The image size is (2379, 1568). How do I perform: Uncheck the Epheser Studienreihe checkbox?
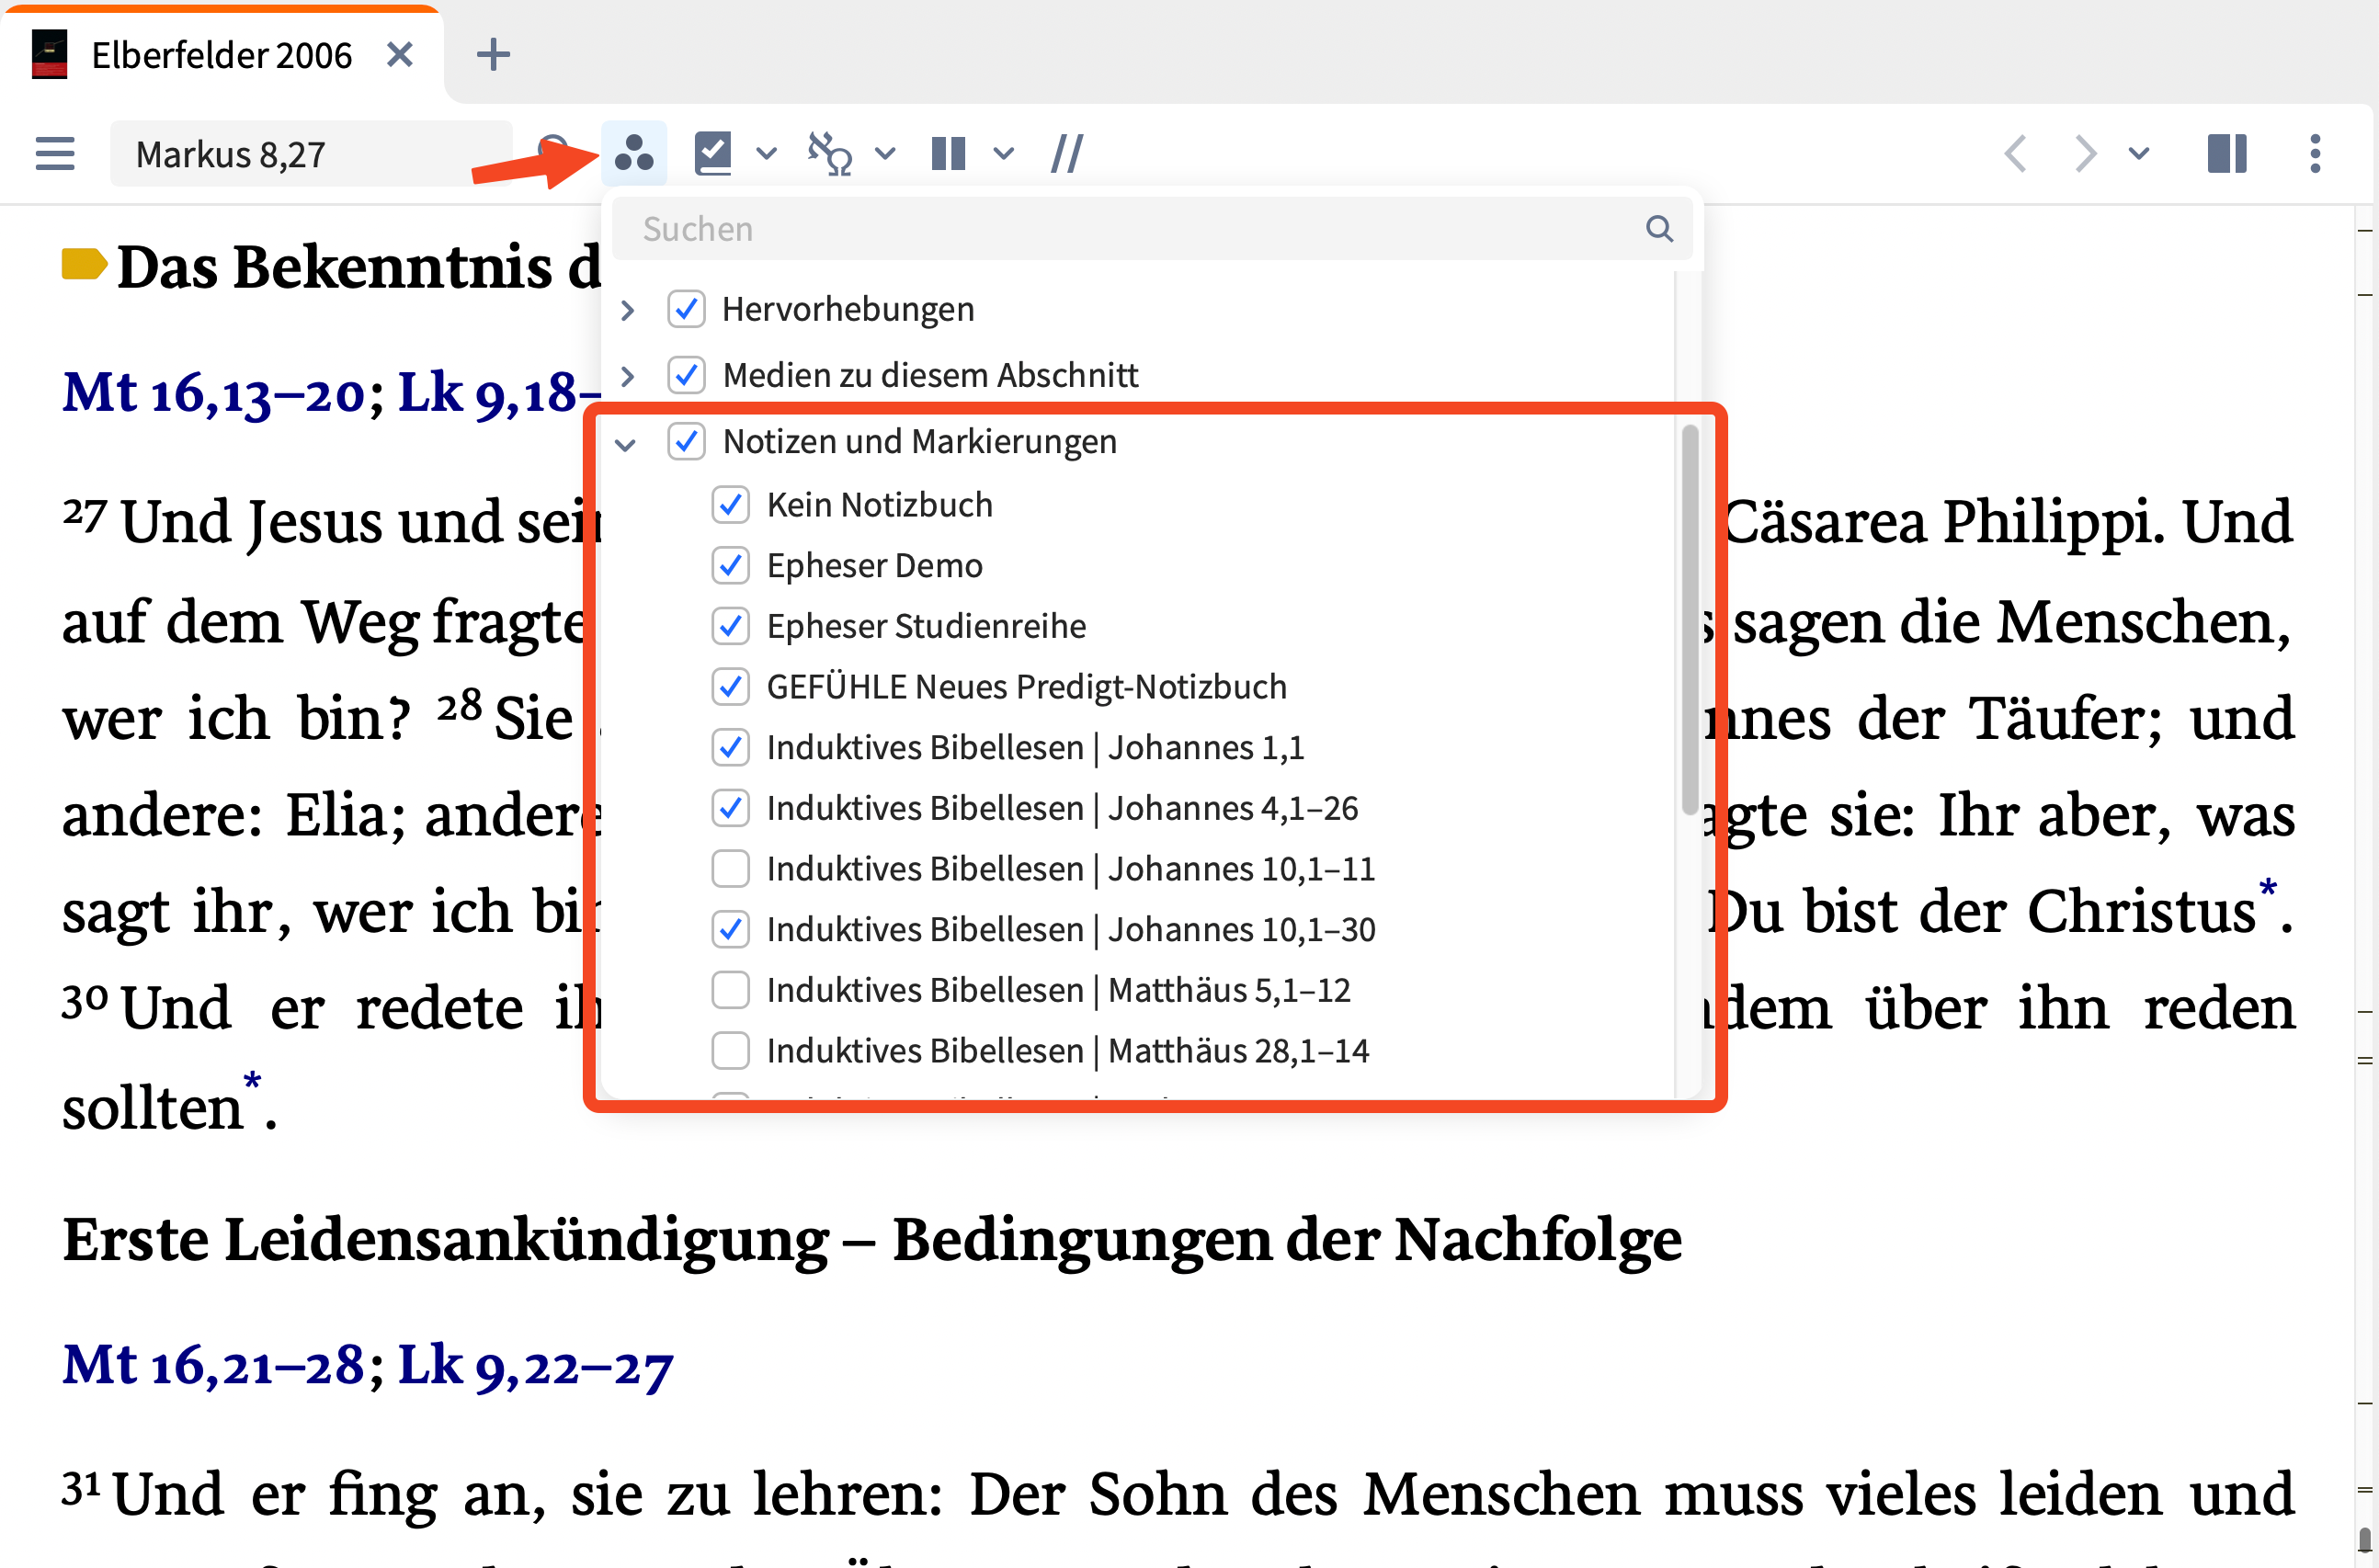pos(730,626)
